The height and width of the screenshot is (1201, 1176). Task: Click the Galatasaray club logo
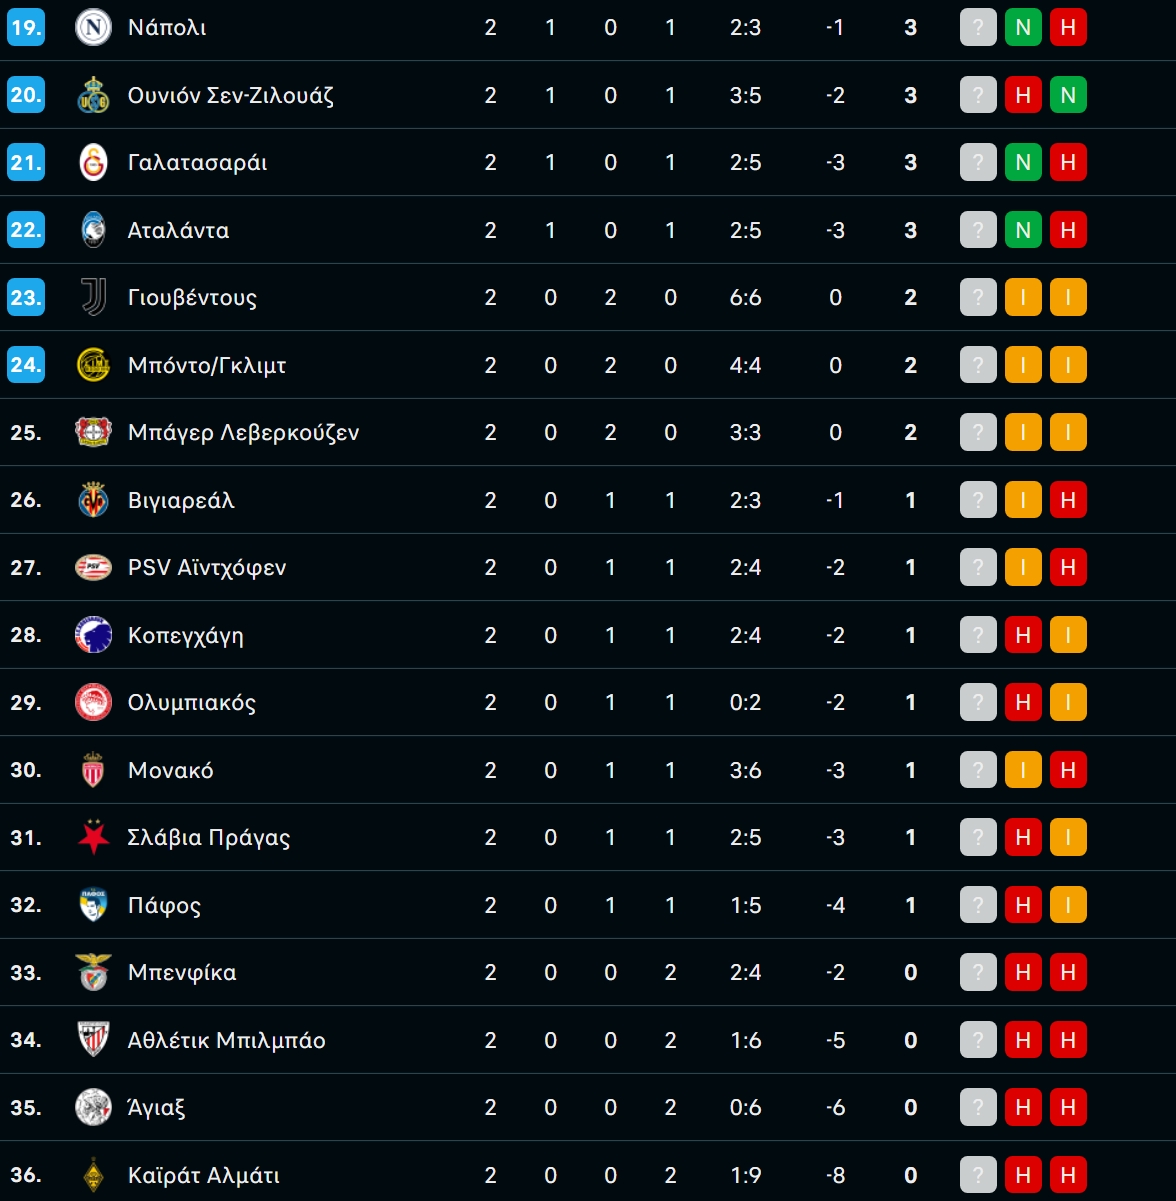(93, 162)
